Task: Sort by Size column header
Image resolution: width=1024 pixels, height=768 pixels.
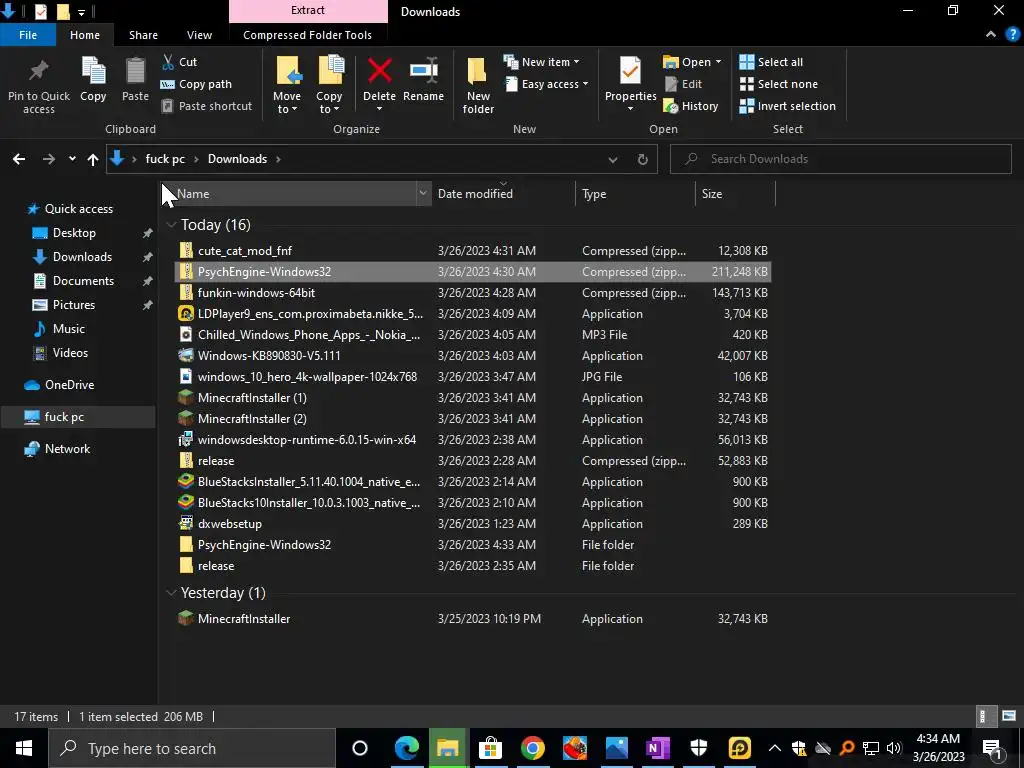Action: [735, 193]
